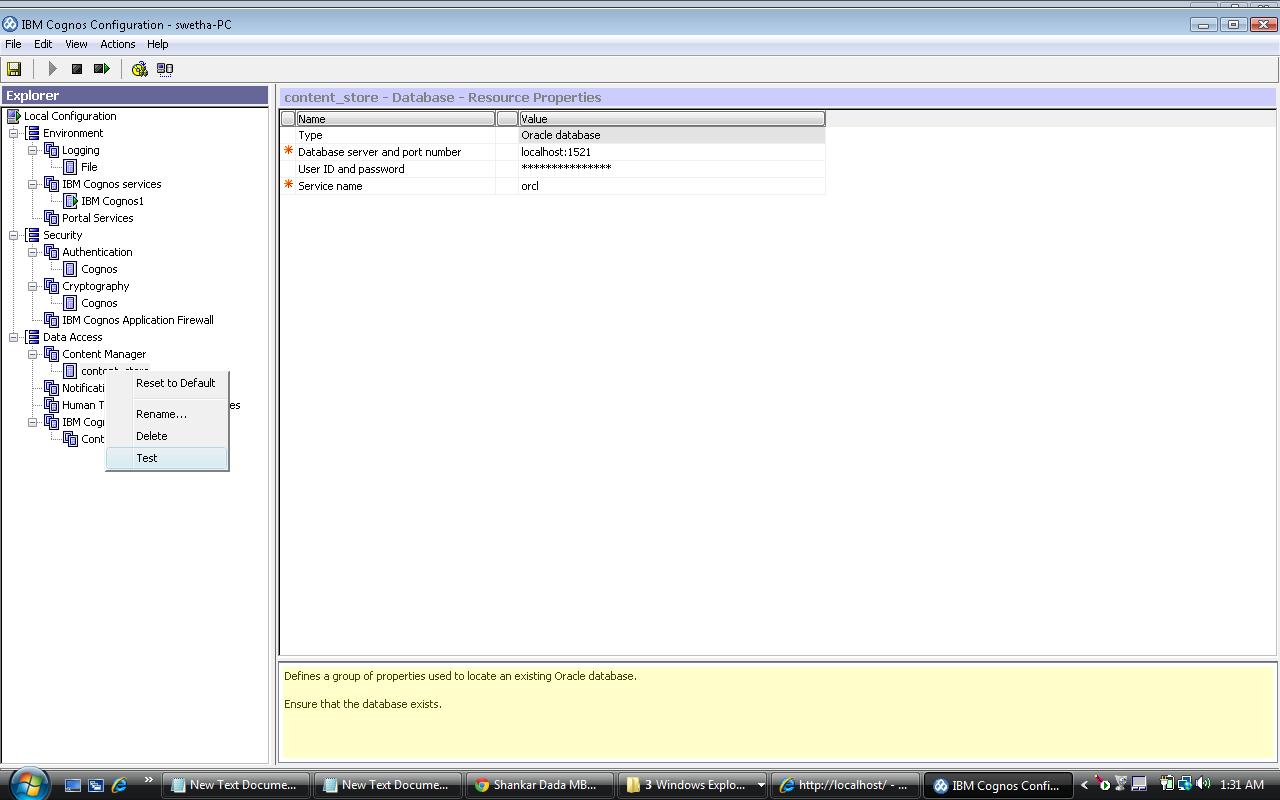Click the Name column header

click(395, 119)
